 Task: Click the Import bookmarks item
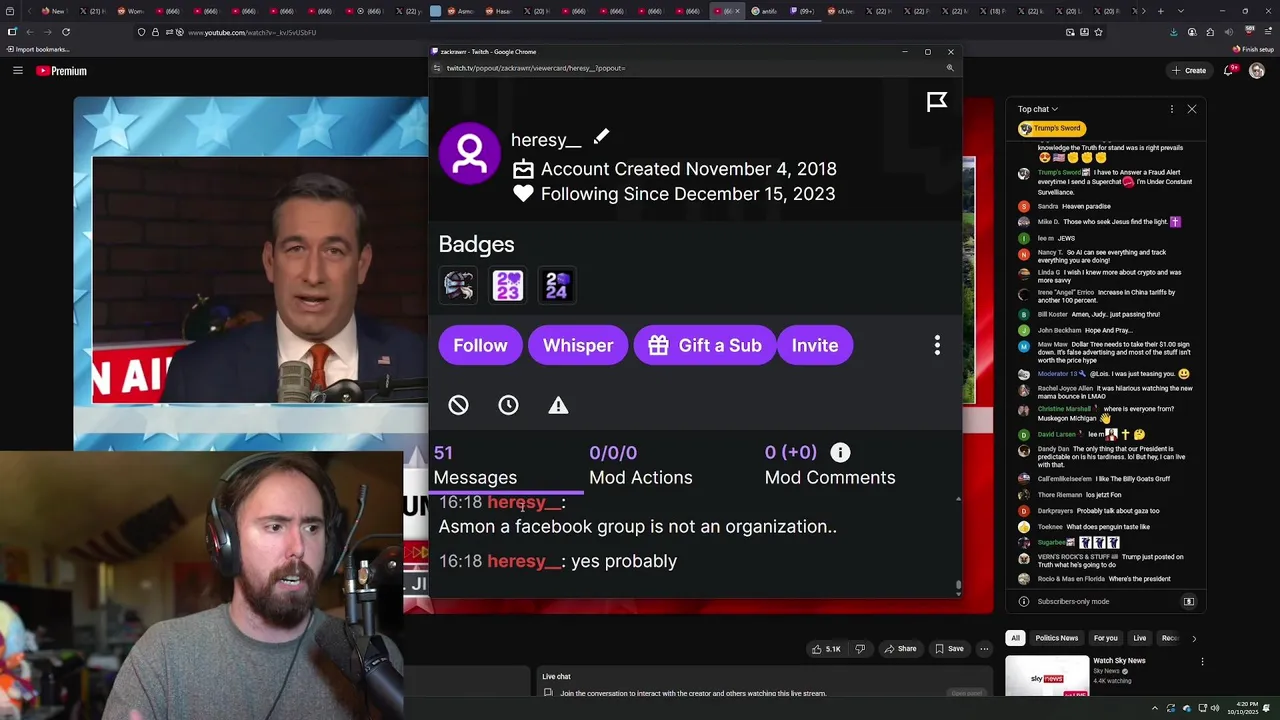37,49
